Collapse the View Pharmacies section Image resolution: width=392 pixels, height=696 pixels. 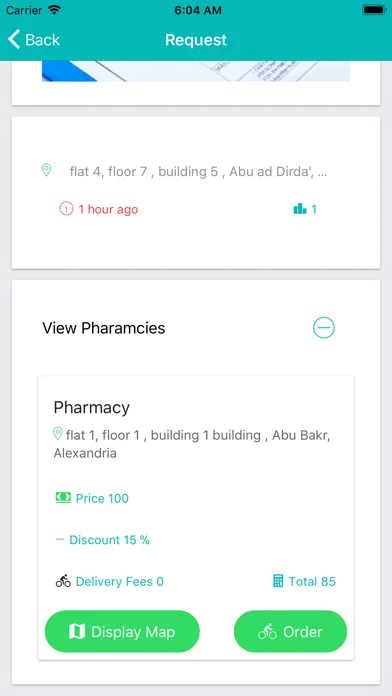[x=324, y=328]
